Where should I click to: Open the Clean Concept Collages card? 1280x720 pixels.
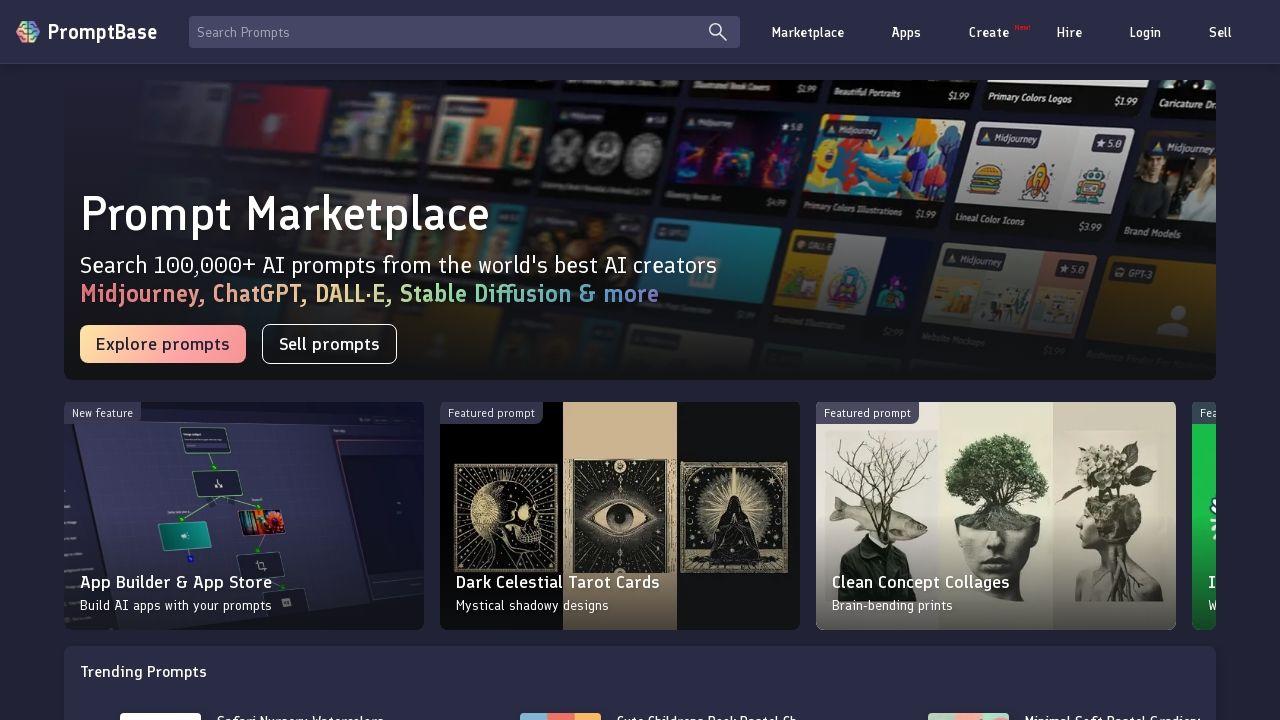pyautogui.click(x=996, y=516)
